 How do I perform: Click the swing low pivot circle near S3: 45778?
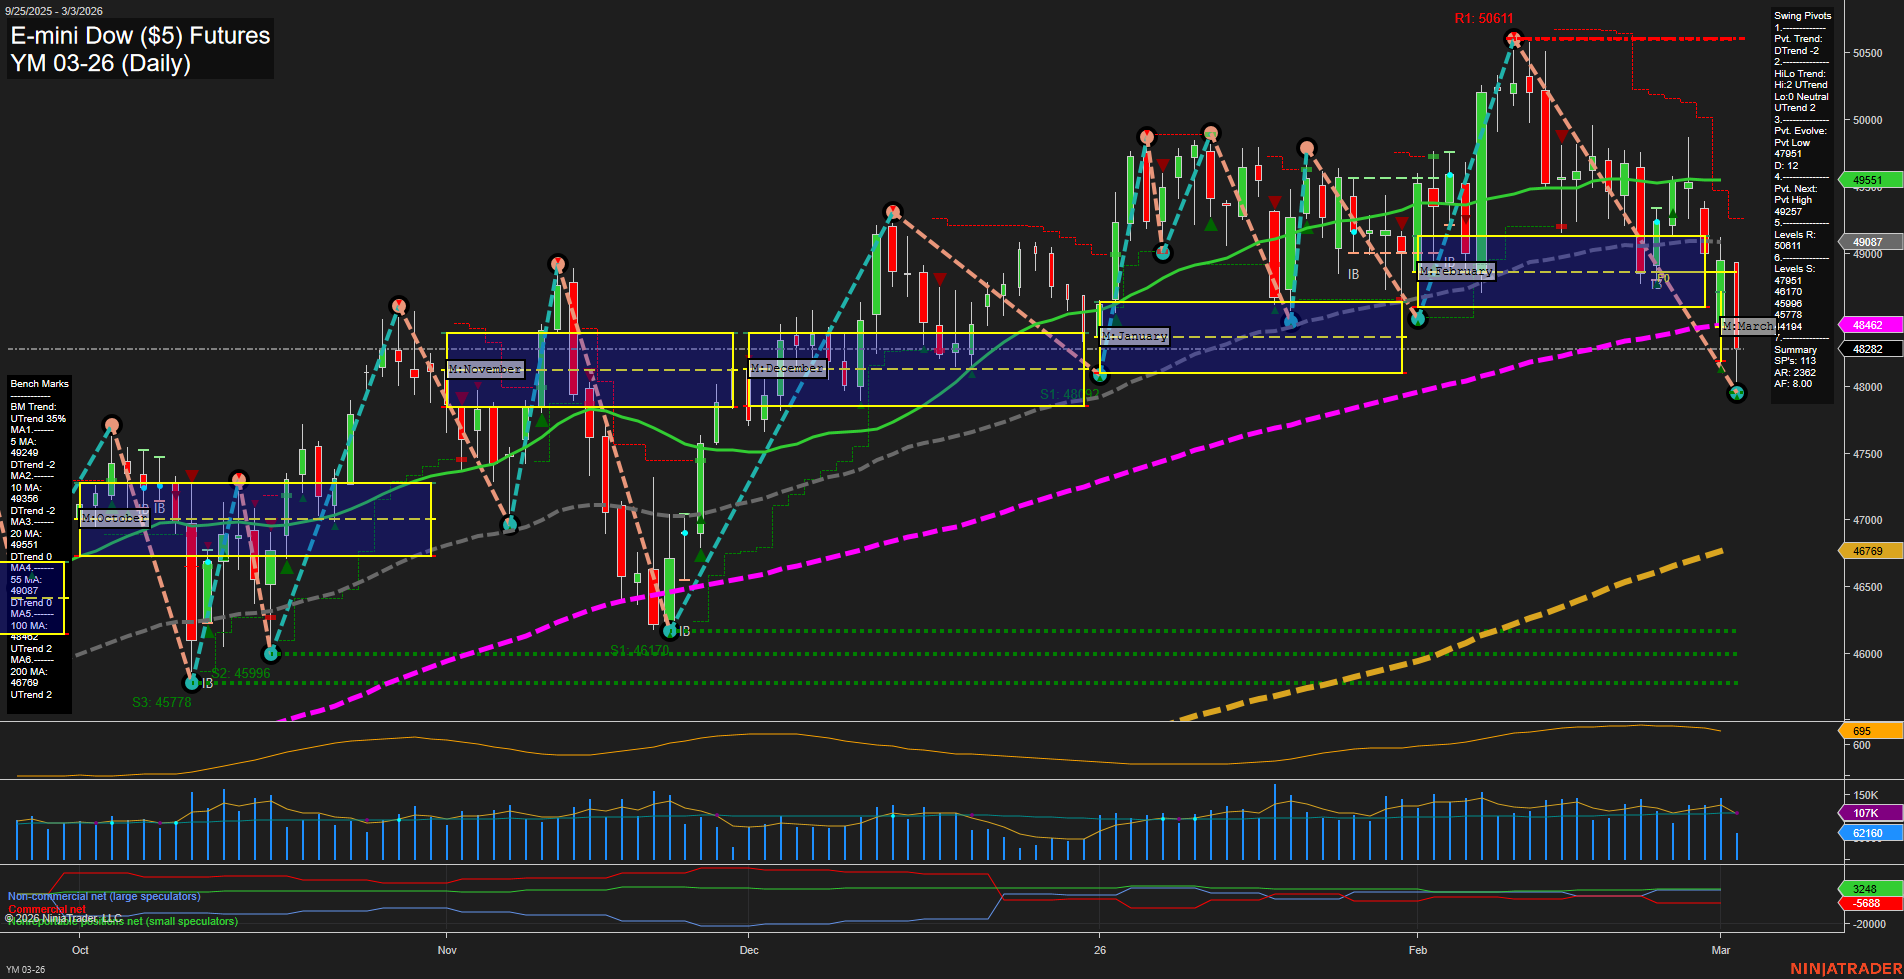click(192, 683)
